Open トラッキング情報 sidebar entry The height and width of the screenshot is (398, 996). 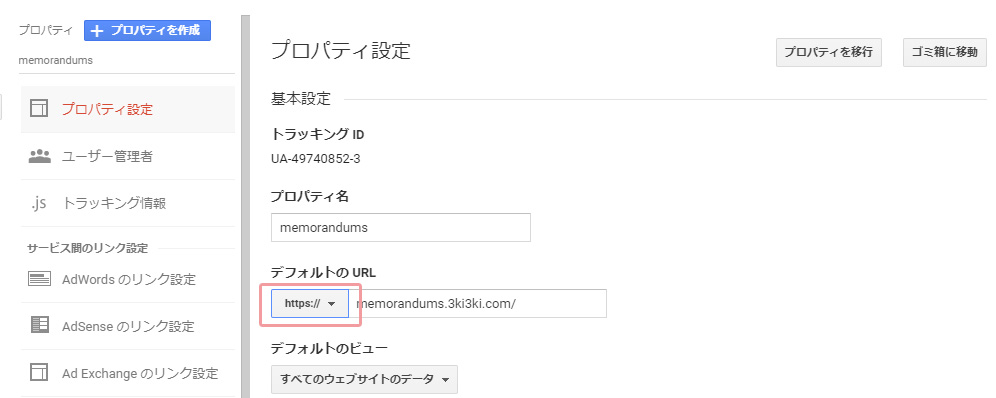click(128, 203)
